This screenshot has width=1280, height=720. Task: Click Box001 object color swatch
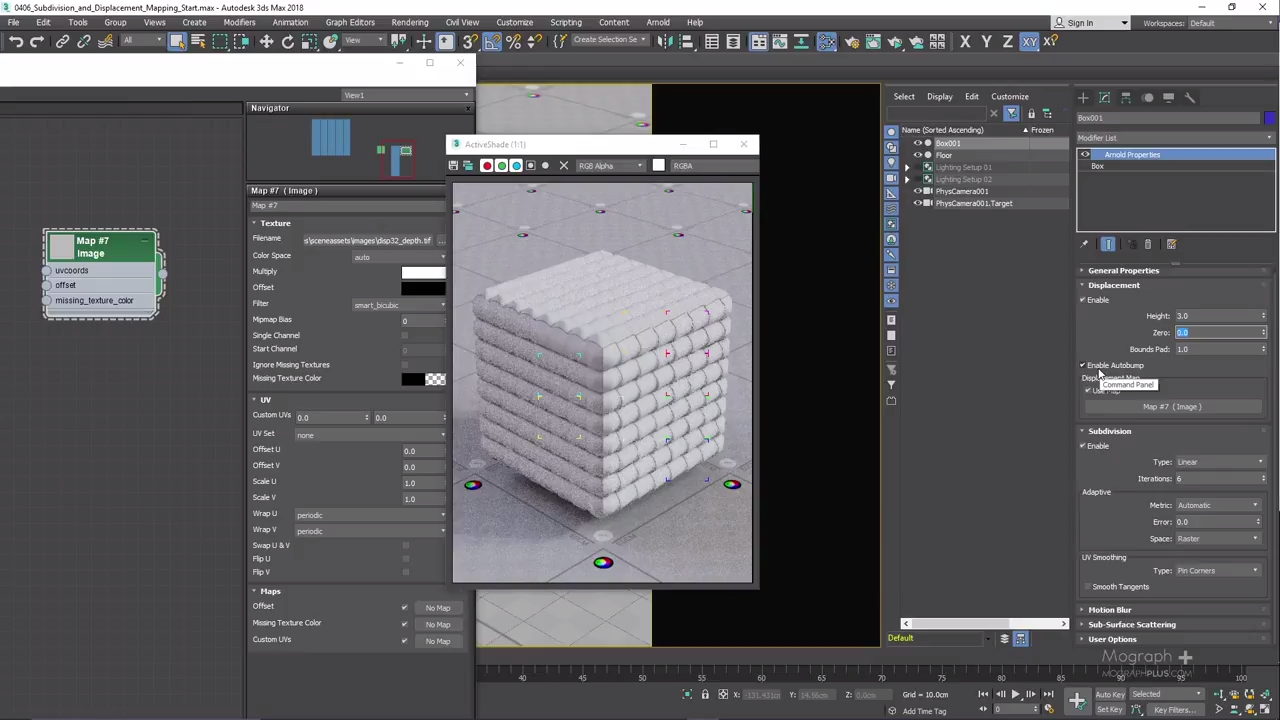pos(1270,118)
